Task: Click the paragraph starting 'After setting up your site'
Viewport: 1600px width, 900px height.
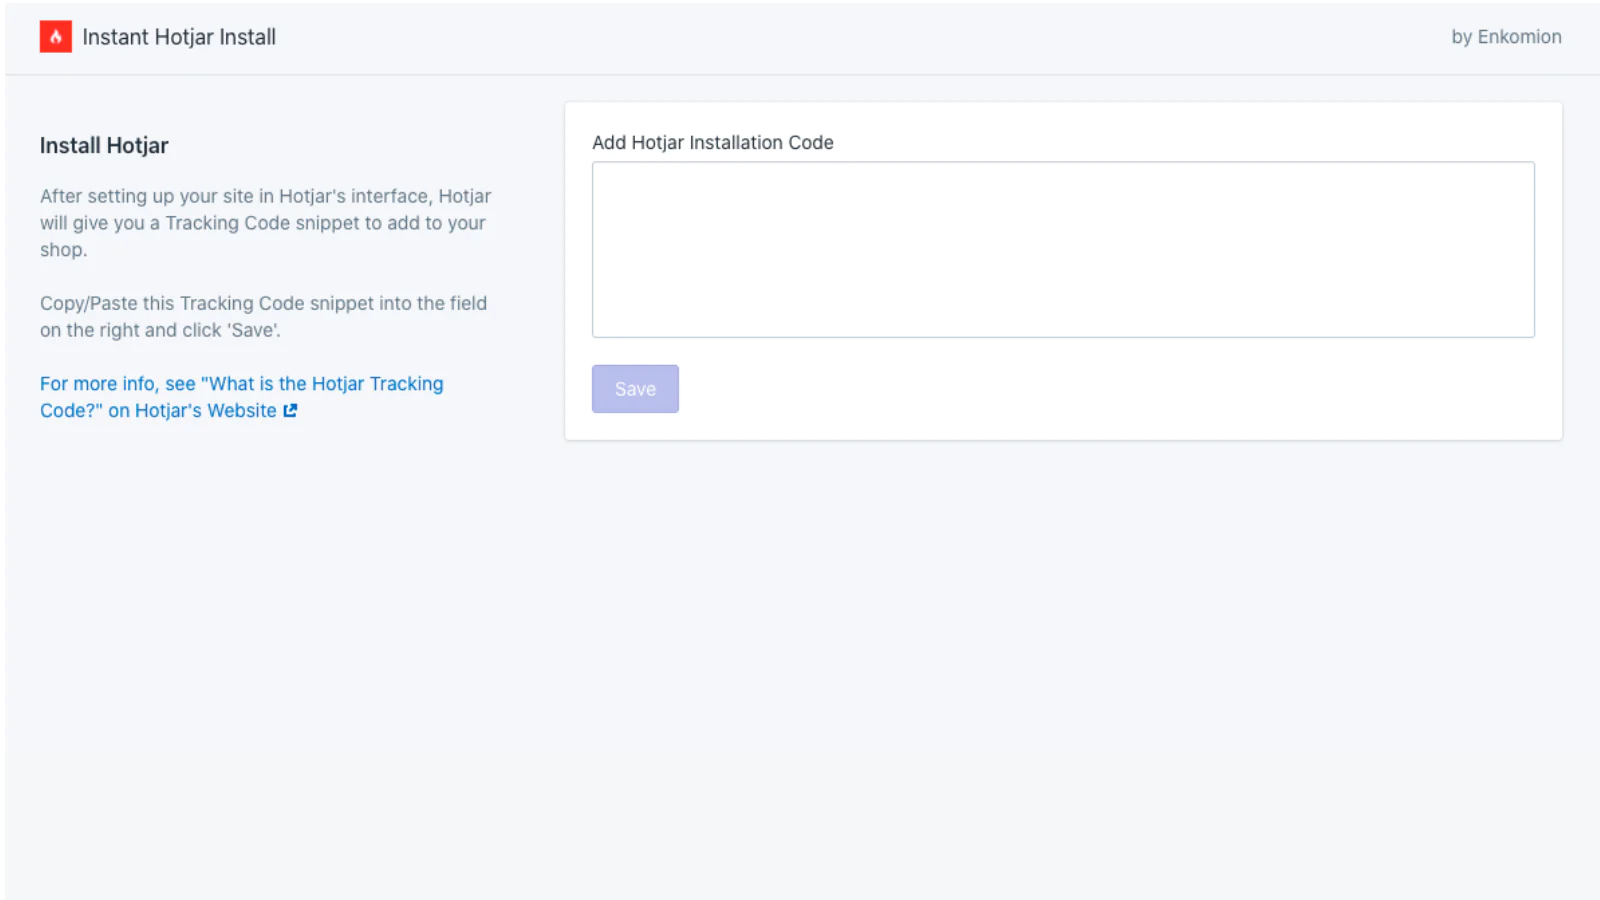Action: point(265,223)
